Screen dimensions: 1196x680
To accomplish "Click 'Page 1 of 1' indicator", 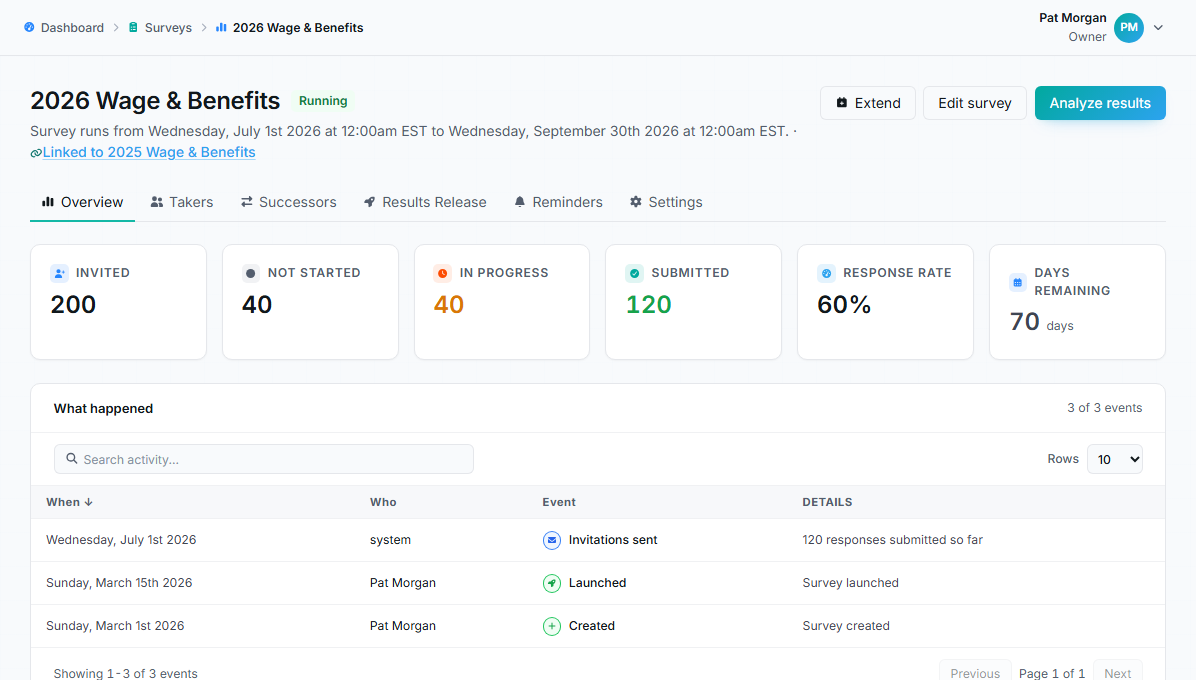I will pos(1052,673).
